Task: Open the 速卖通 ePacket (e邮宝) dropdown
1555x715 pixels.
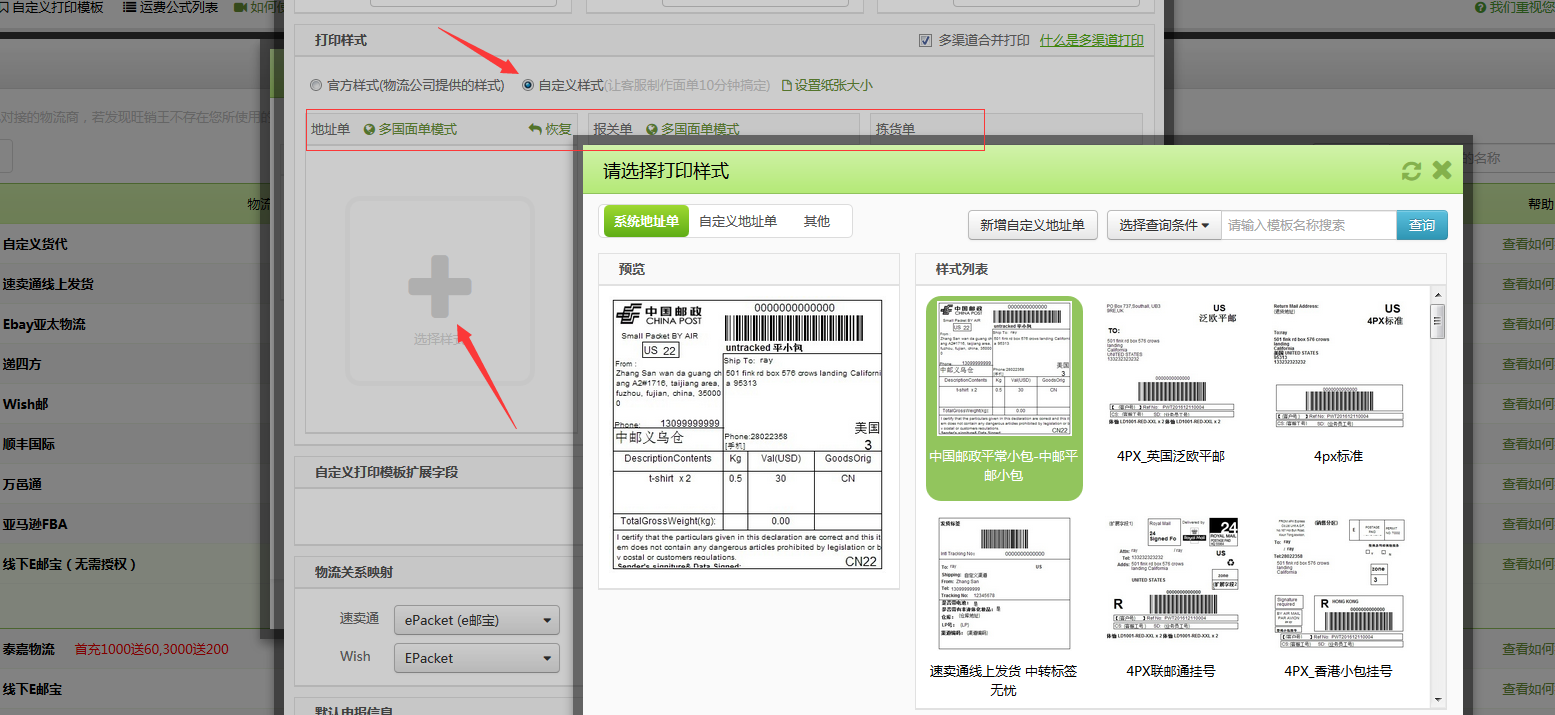Action: click(477, 621)
